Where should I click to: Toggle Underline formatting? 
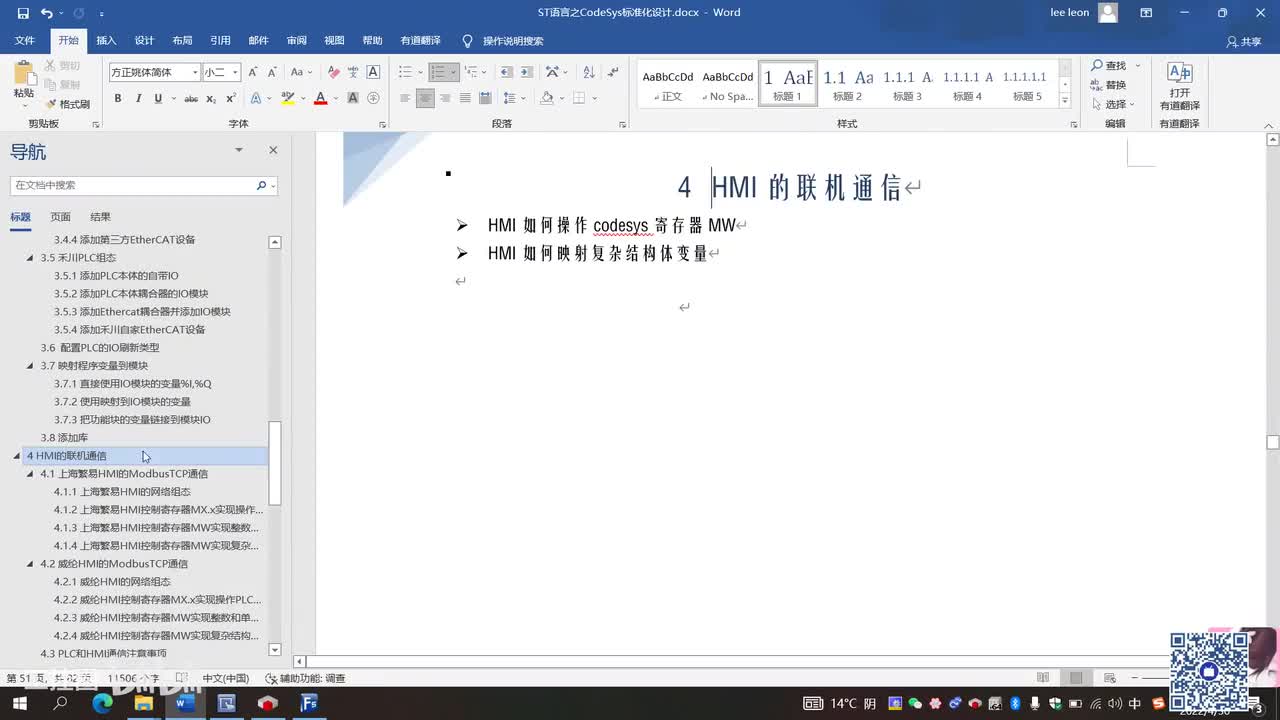[x=157, y=98]
